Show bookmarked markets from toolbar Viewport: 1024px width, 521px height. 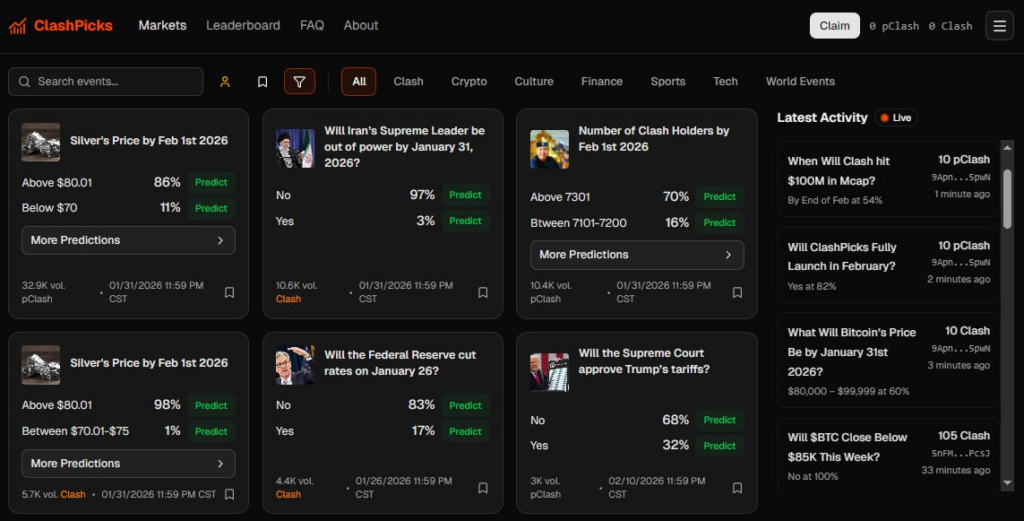(x=262, y=82)
